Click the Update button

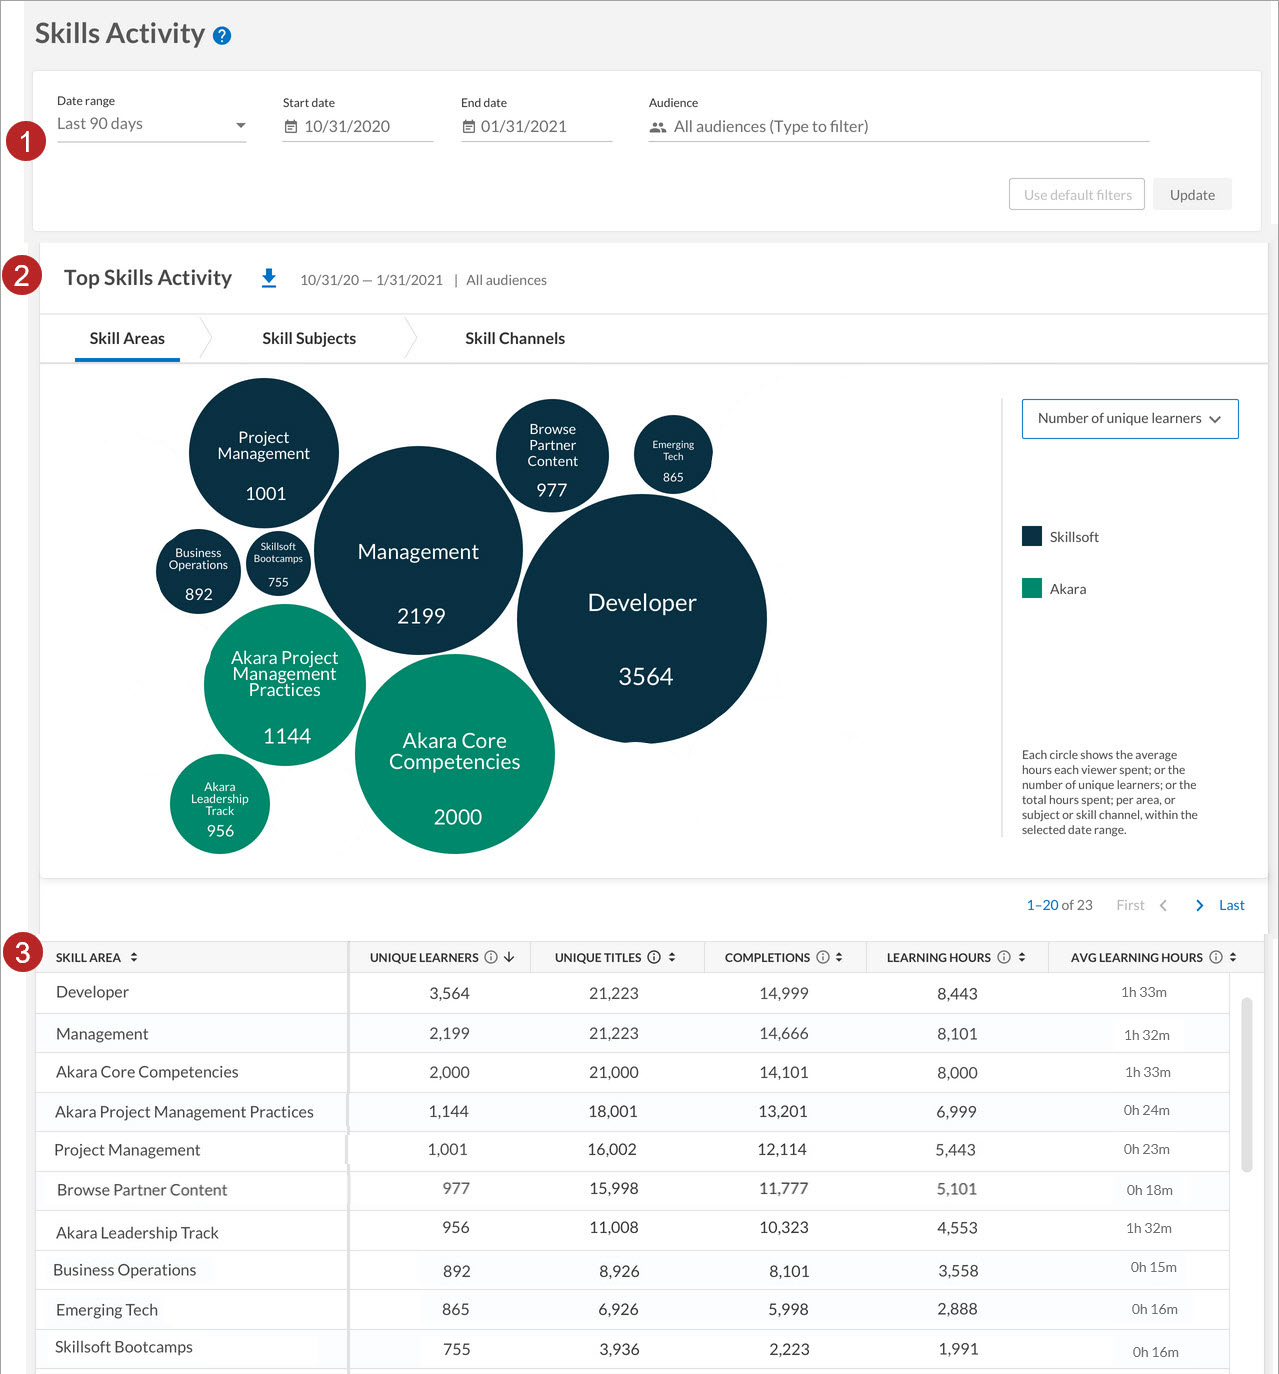(1192, 195)
